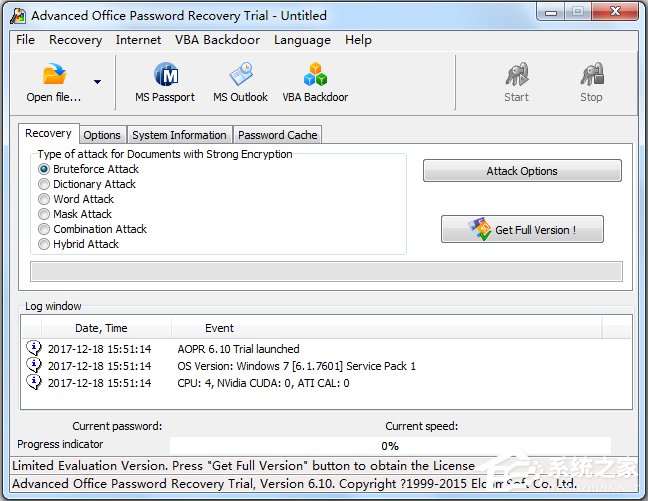Click the Attack Options button
The width and height of the screenshot is (648, 501).
coord(522,171)
